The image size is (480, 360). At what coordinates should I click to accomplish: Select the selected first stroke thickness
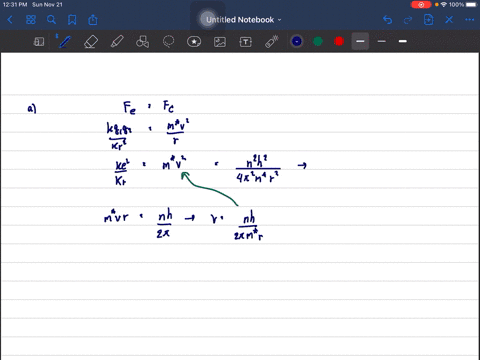360,41
